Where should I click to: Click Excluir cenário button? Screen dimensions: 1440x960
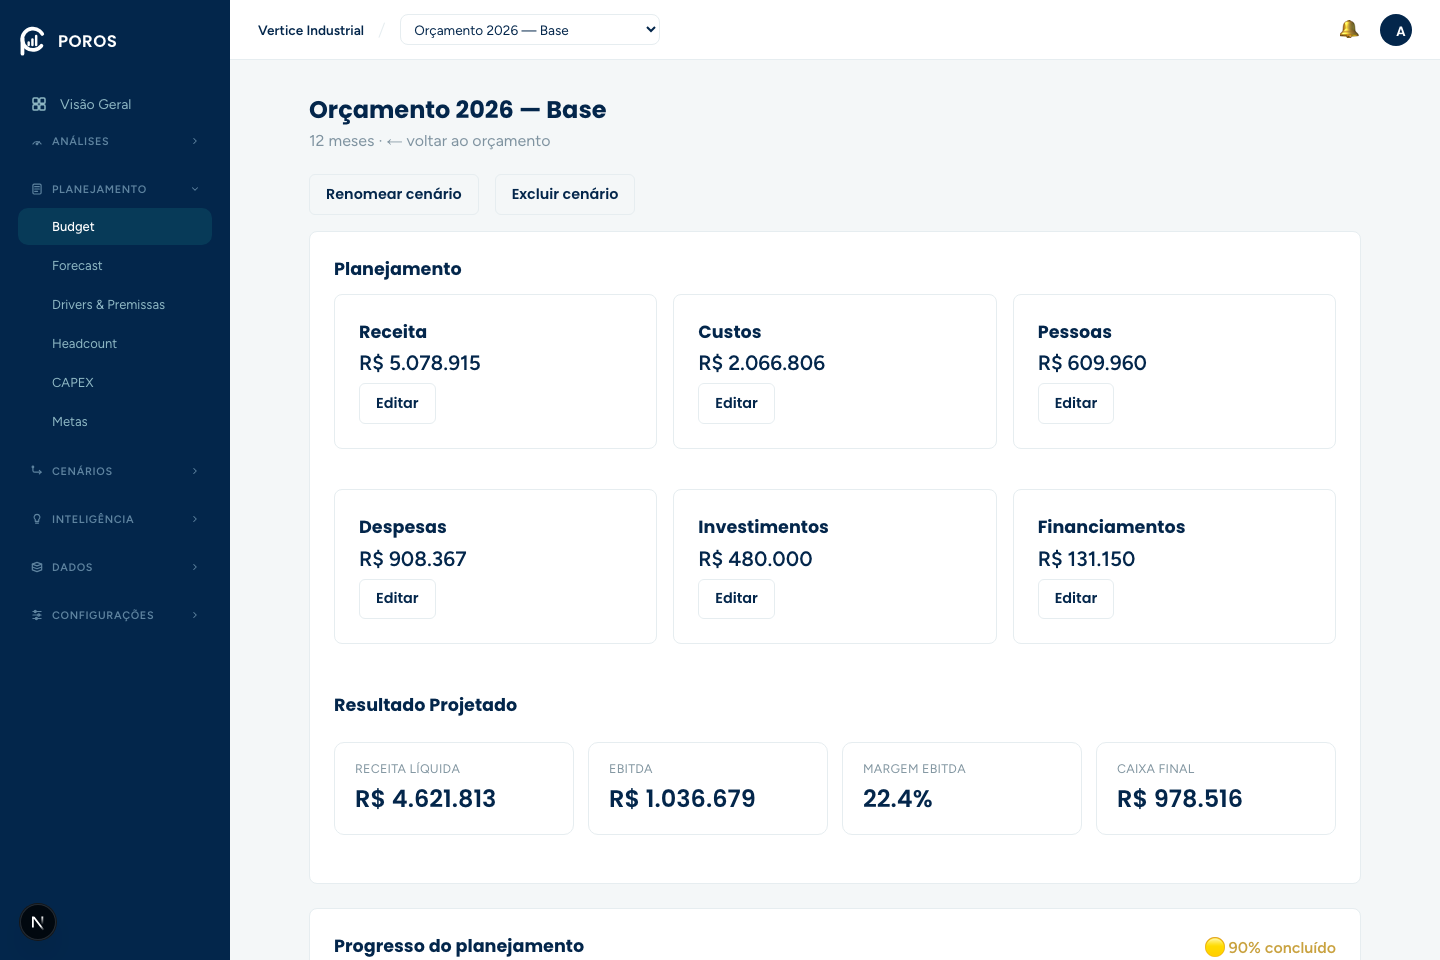565,194
